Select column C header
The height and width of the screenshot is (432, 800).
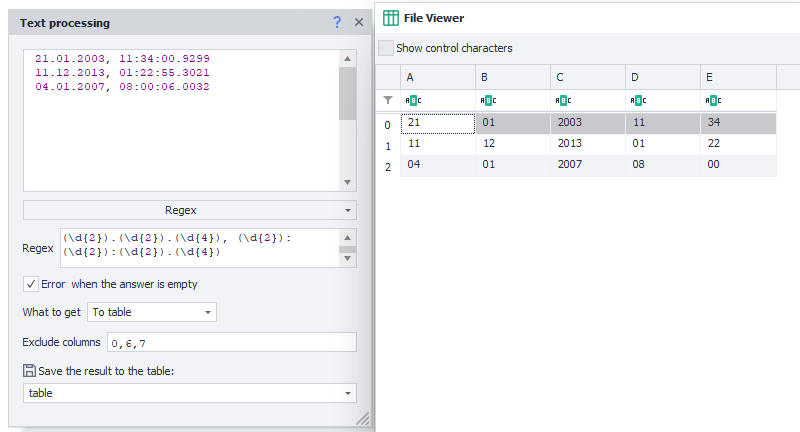point(587,77)
